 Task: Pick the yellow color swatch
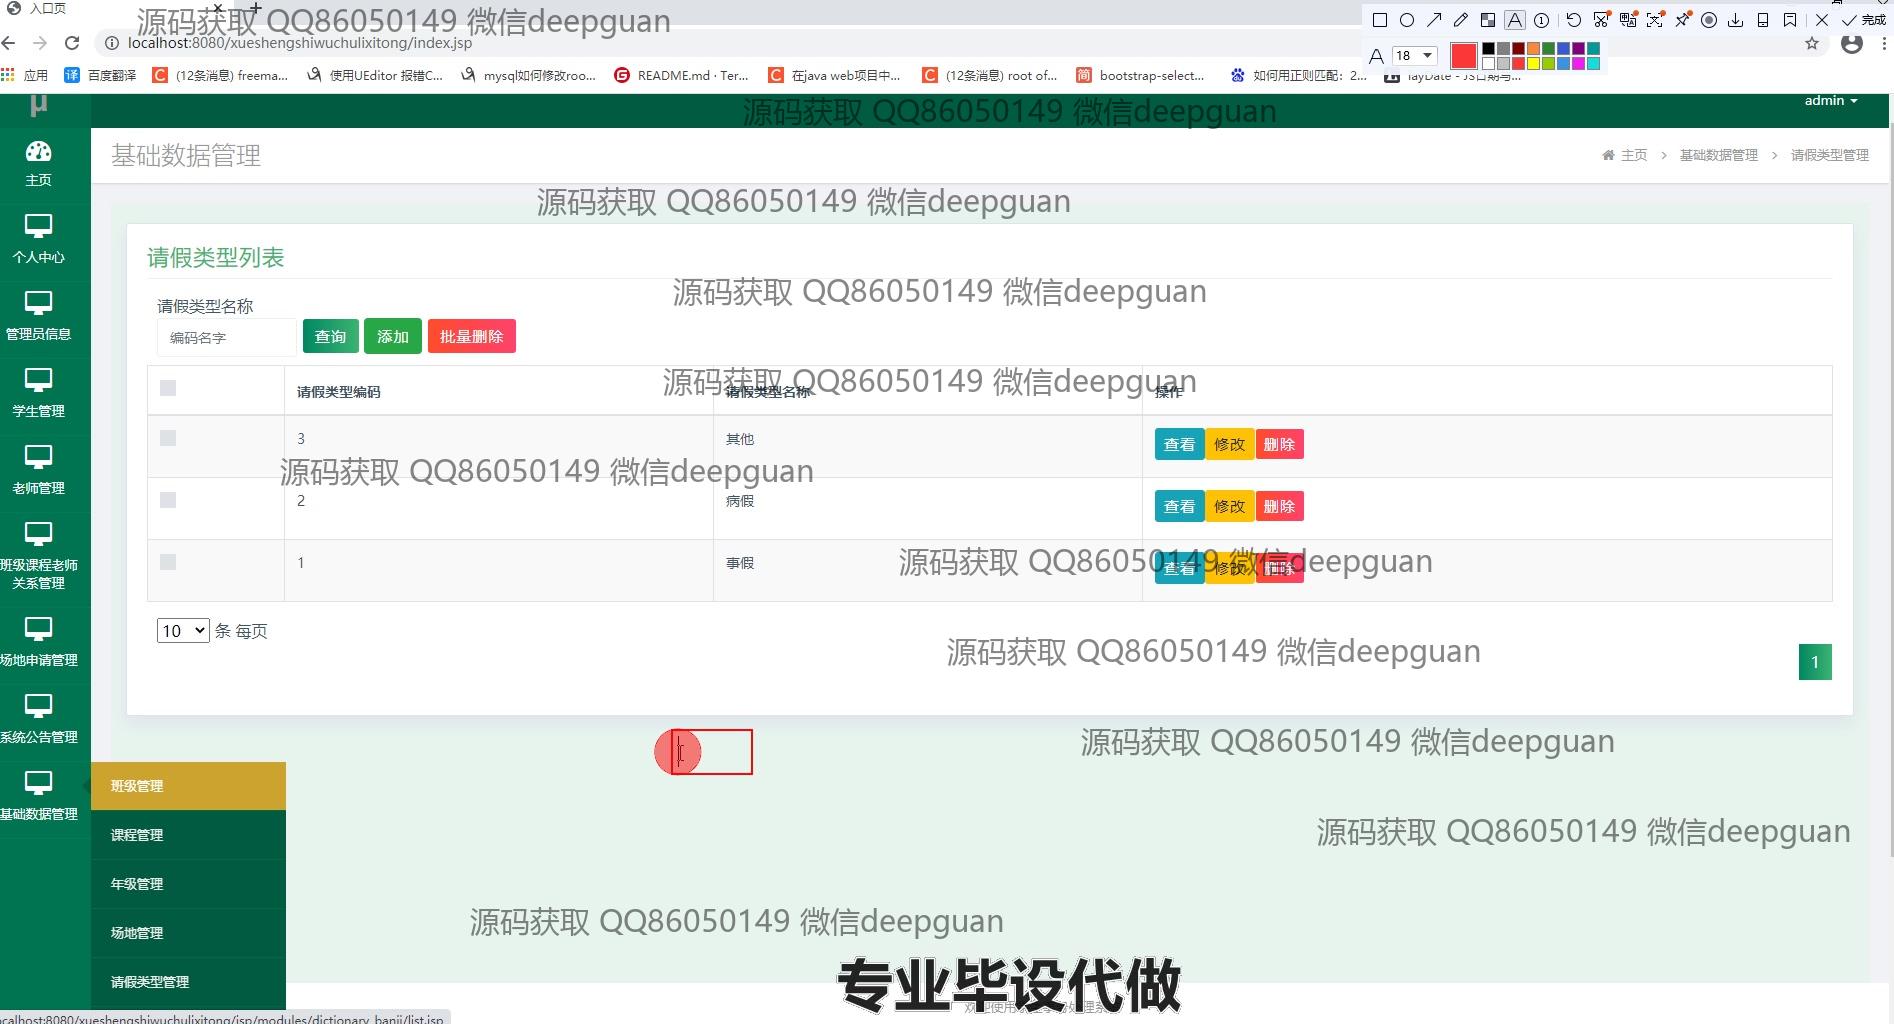point(1533,64)
